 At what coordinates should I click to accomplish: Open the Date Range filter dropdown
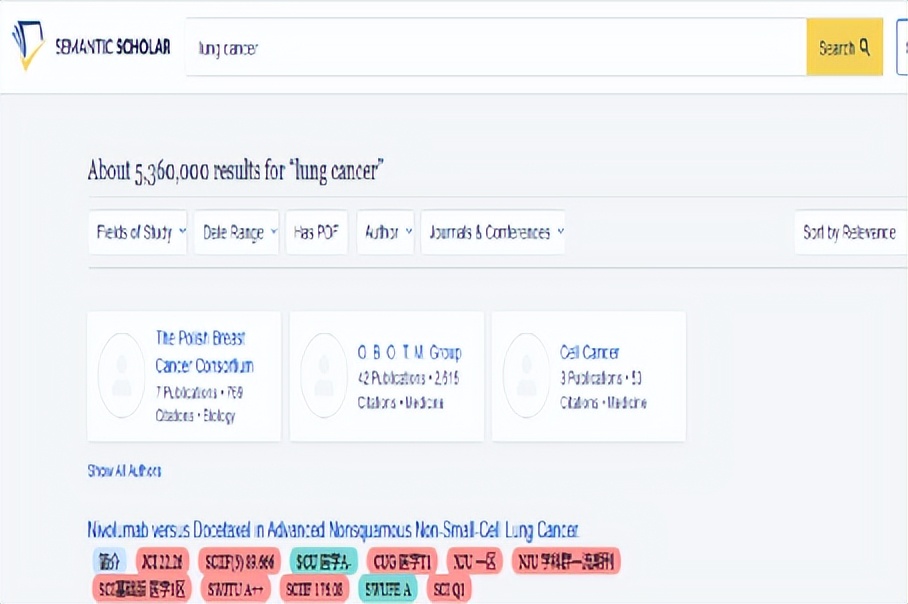(x=236, y=232)
